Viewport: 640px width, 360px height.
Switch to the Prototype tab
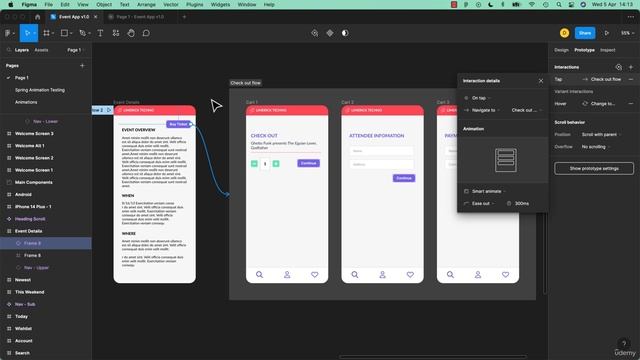tap(584, 50)
